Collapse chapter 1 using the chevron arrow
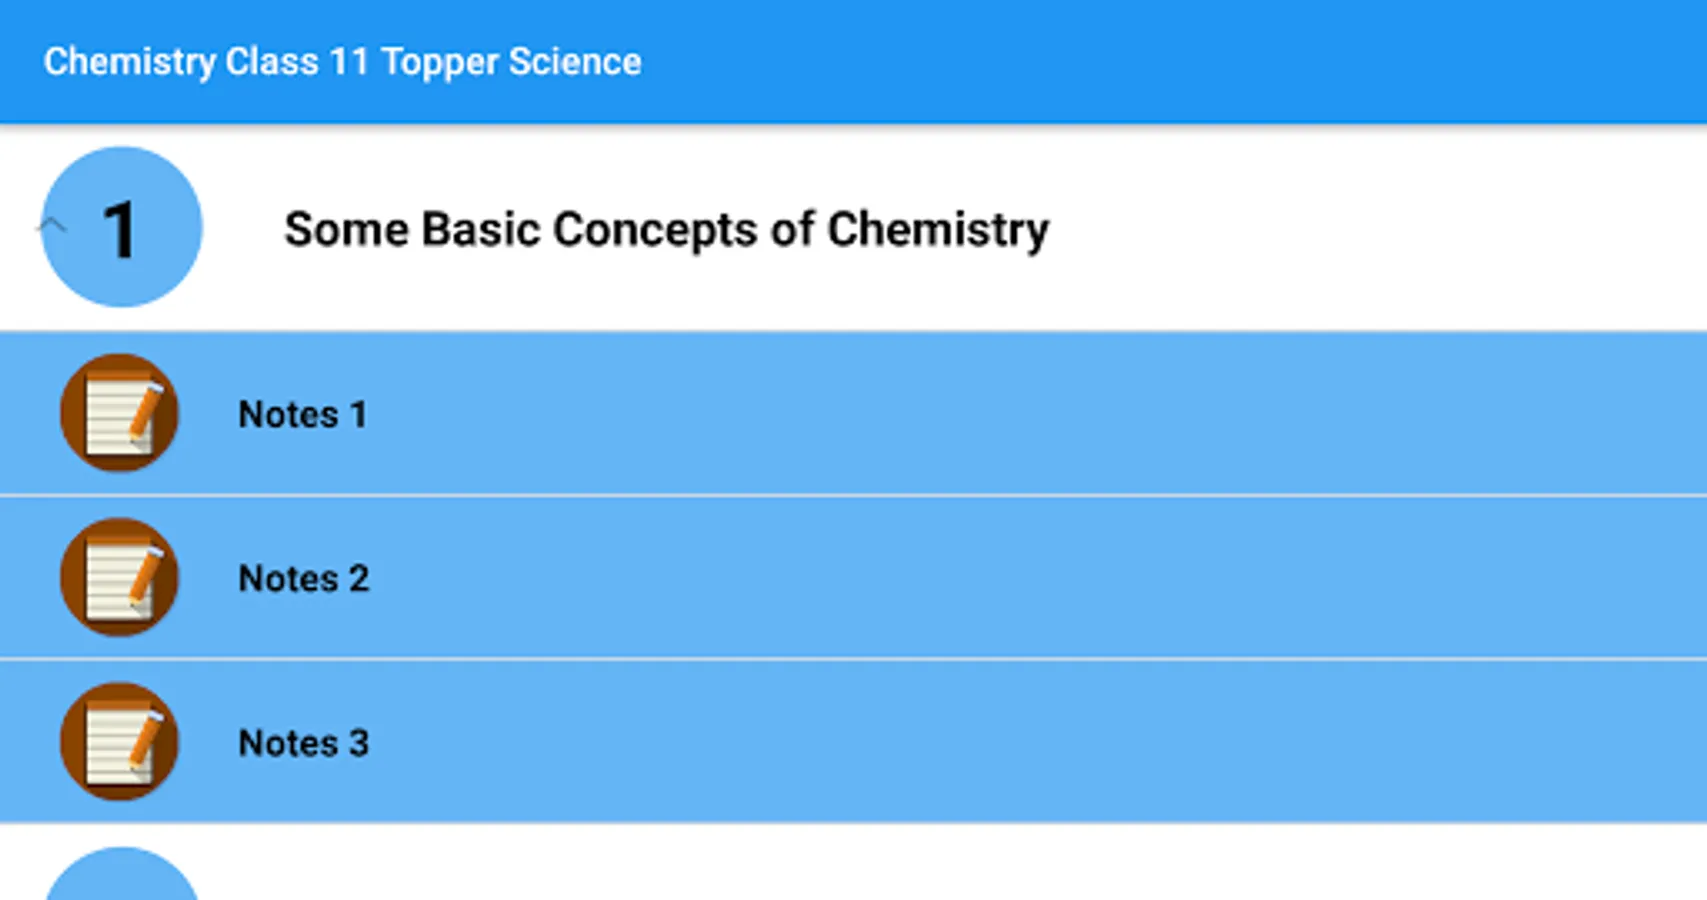 [52, 226]
